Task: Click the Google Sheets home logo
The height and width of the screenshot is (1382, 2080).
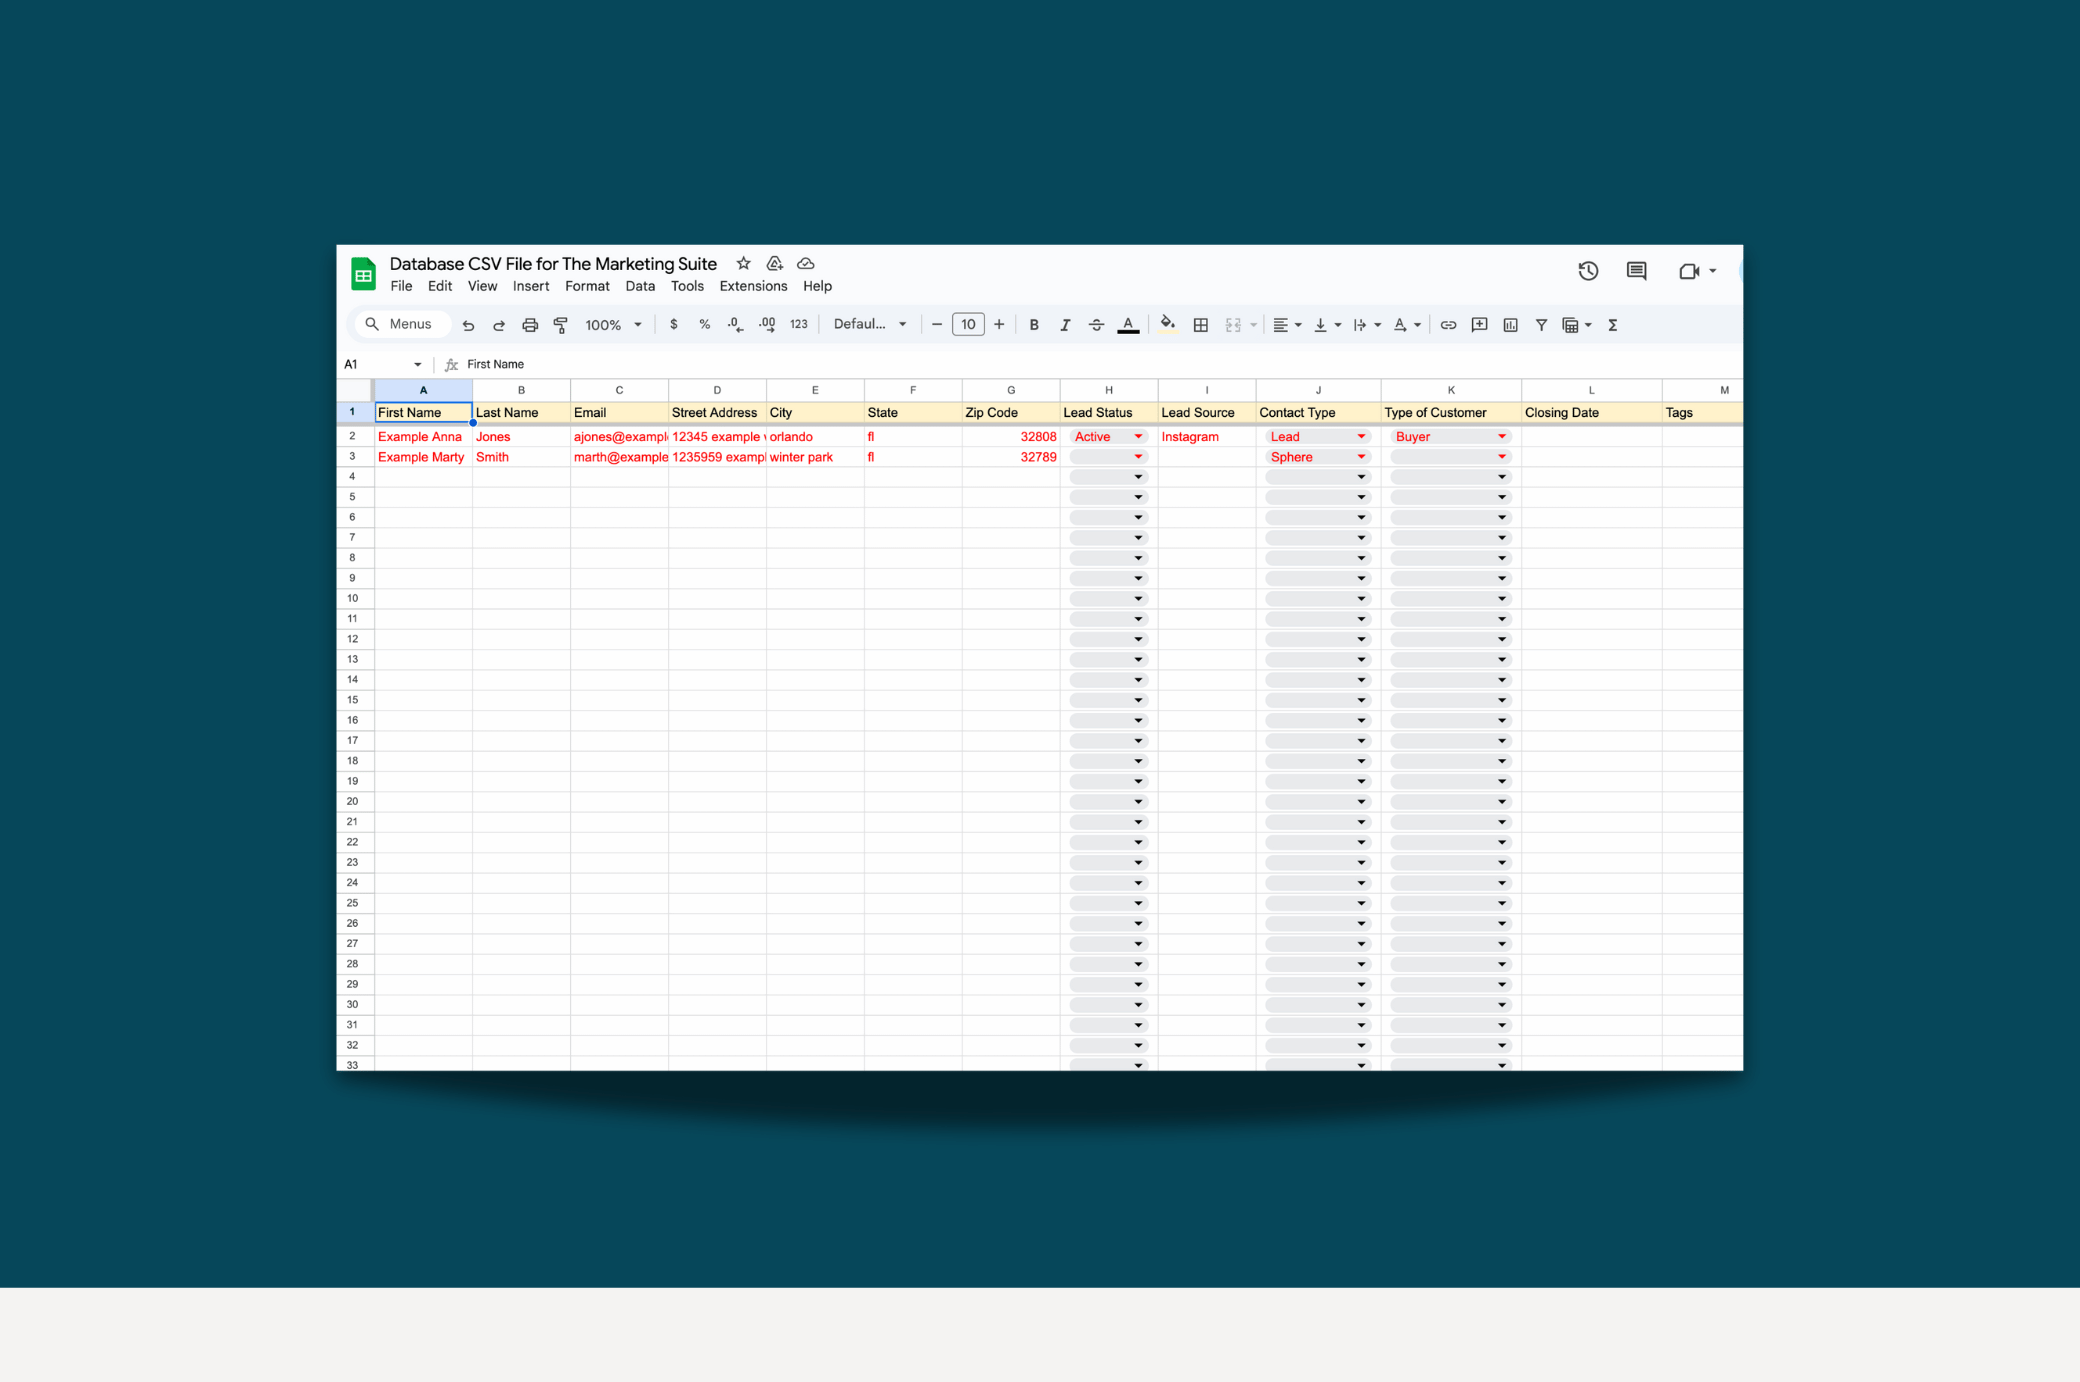Action: click(x=363, y=274)
